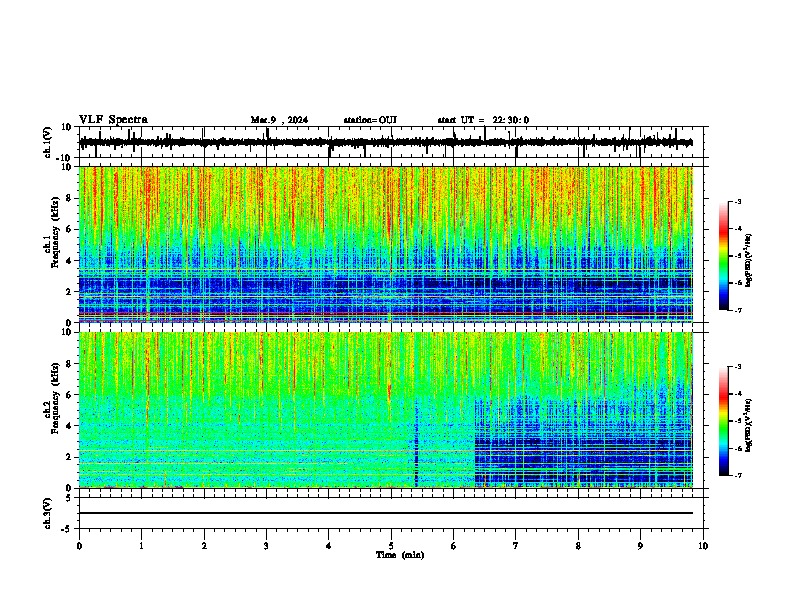
Task: Click time axis tick label "7"
Action: click(516, 546)
